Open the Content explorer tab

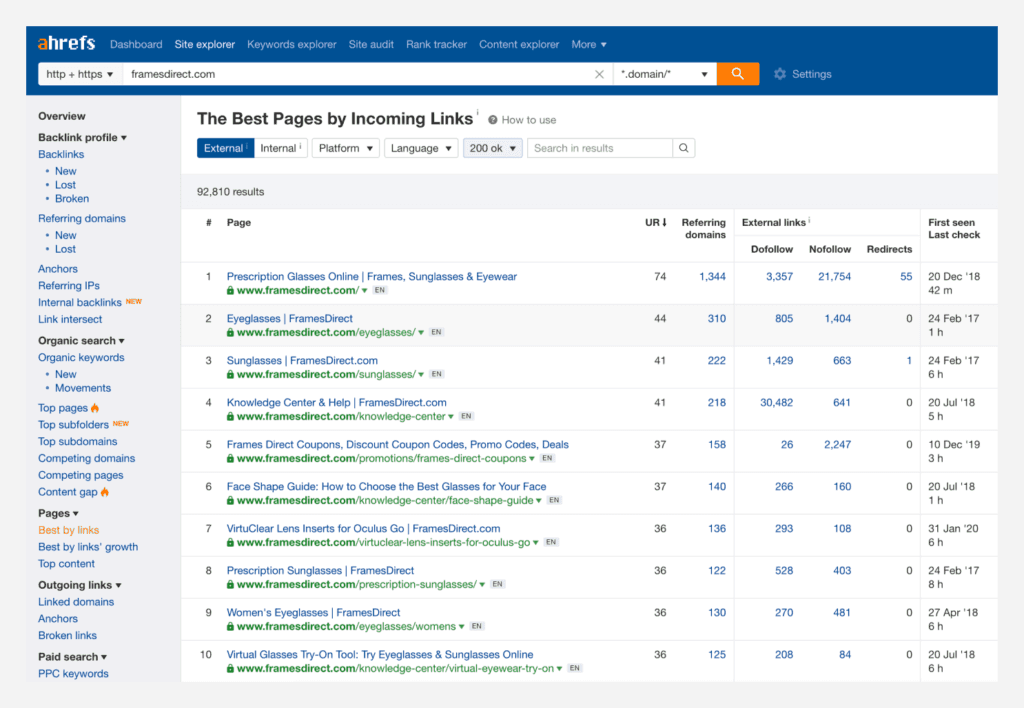pyautogui.click(x=519, y=44)
